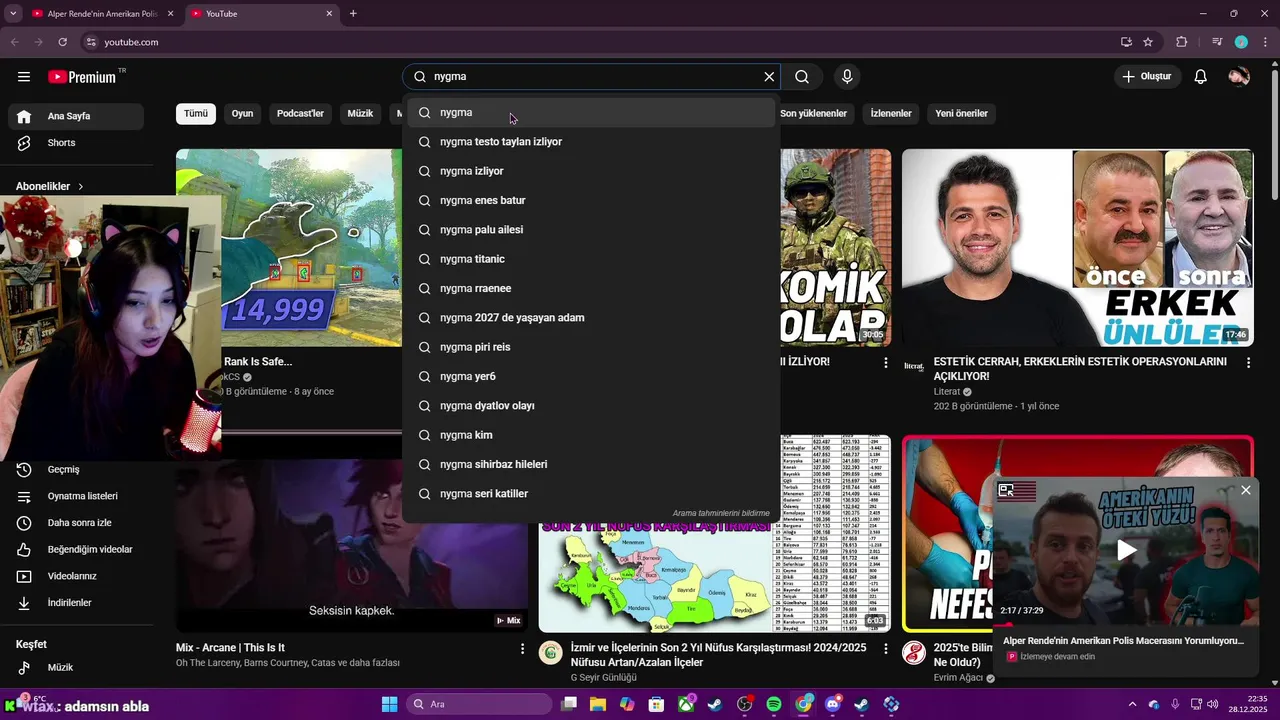Select the İzlenenler filter chip

click(x=891, y=113)
